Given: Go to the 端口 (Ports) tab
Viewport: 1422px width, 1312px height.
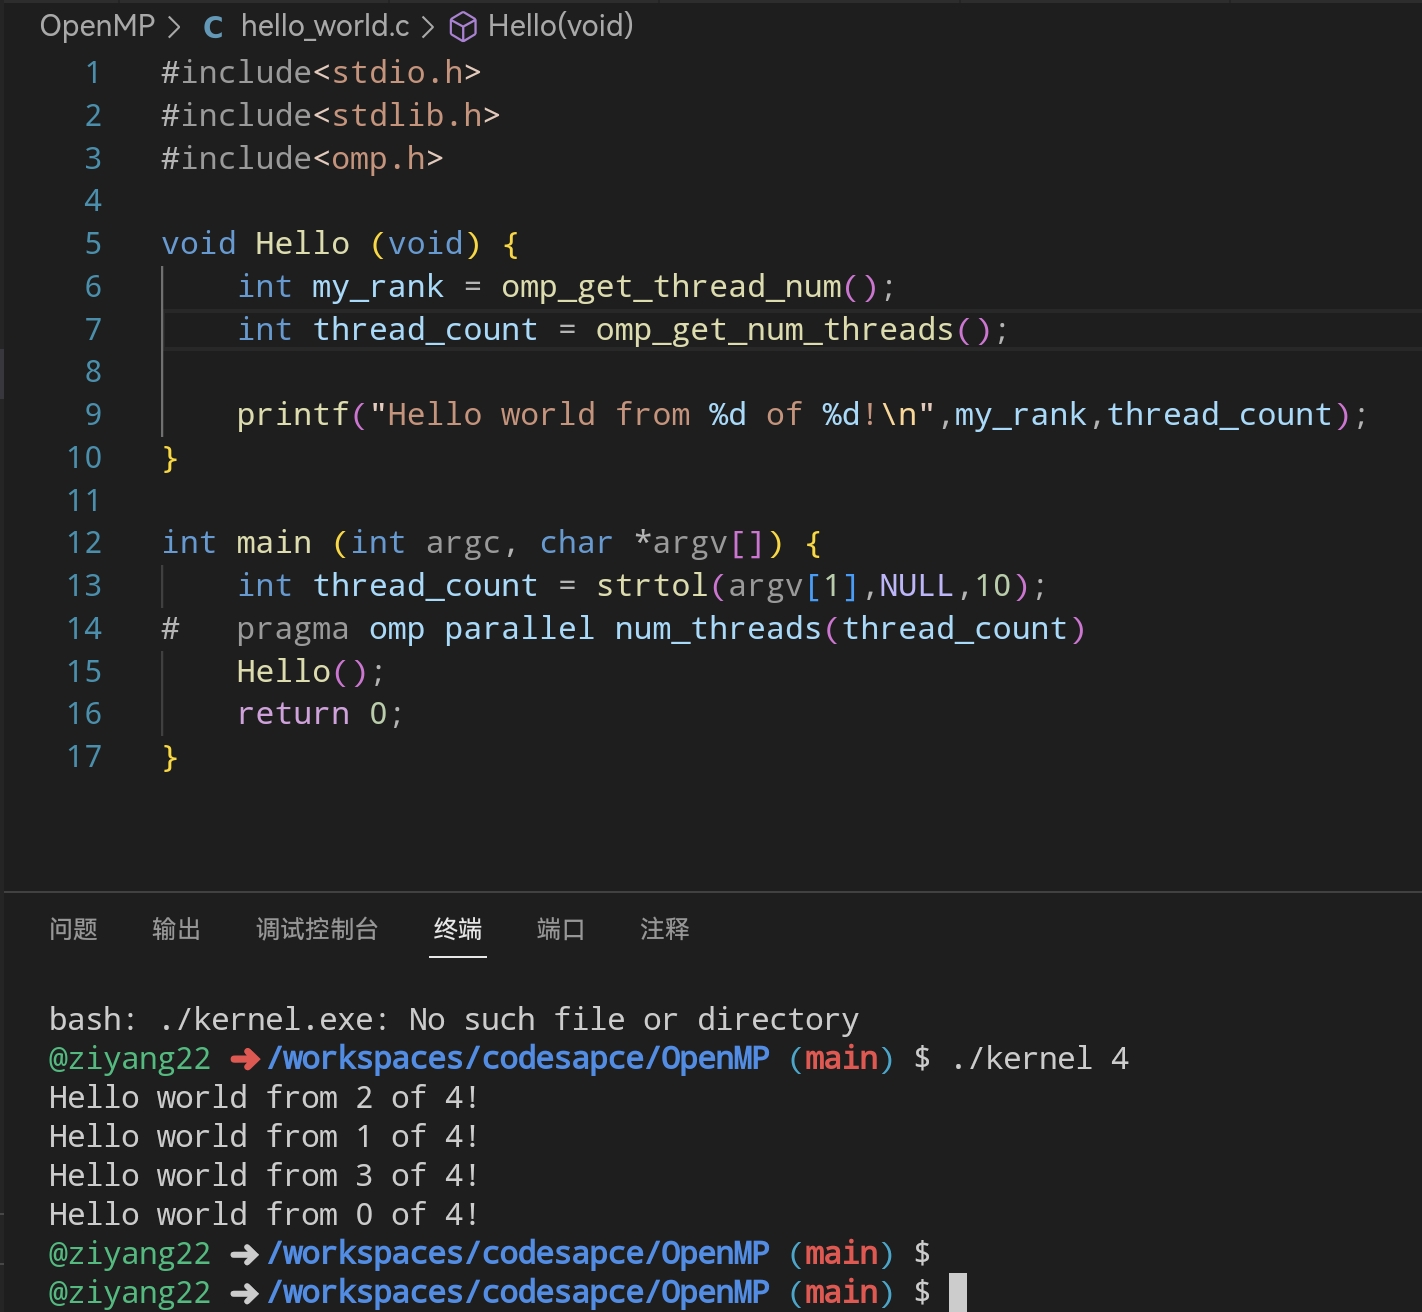Looking at the screenshot, I should (560, 929).
